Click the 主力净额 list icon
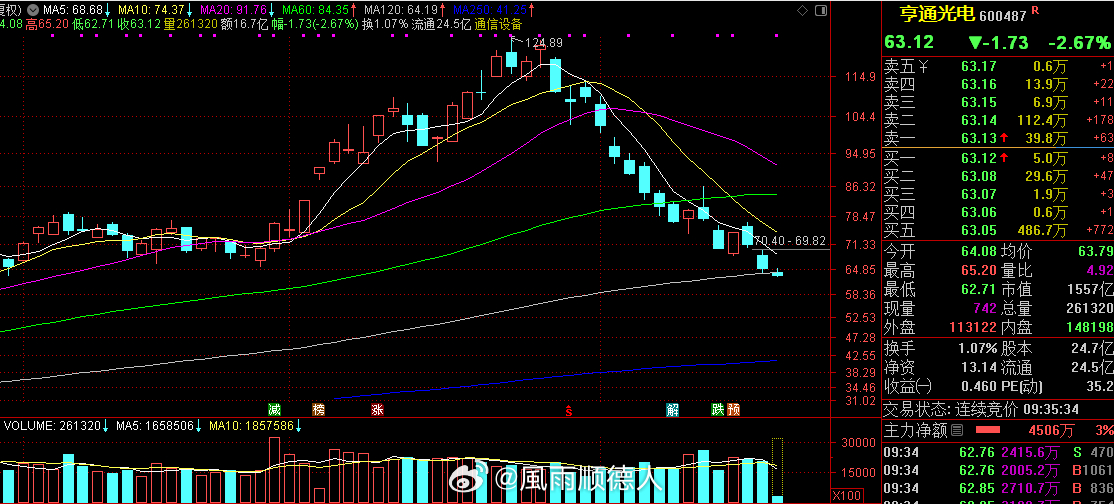Viewport: 1114px width, 504px height. tap(957, 430)
